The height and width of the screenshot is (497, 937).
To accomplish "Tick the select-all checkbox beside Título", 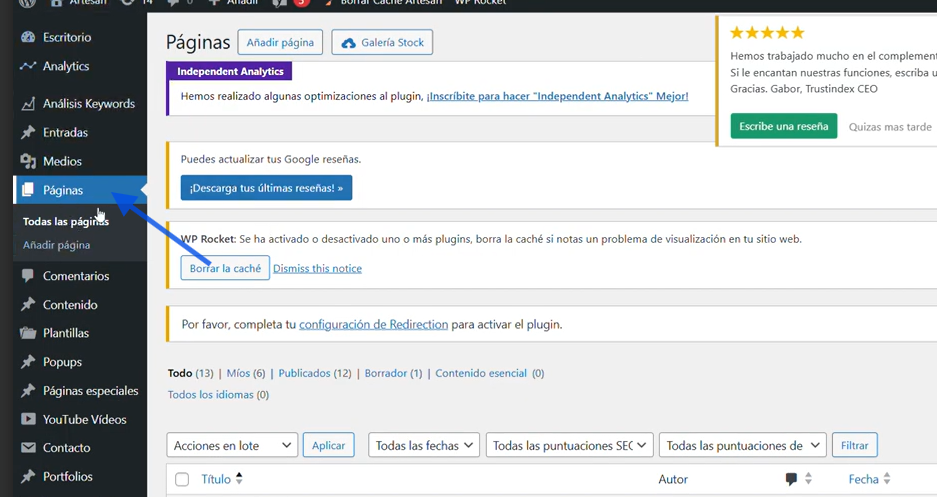I will click(x=182, y=479).
